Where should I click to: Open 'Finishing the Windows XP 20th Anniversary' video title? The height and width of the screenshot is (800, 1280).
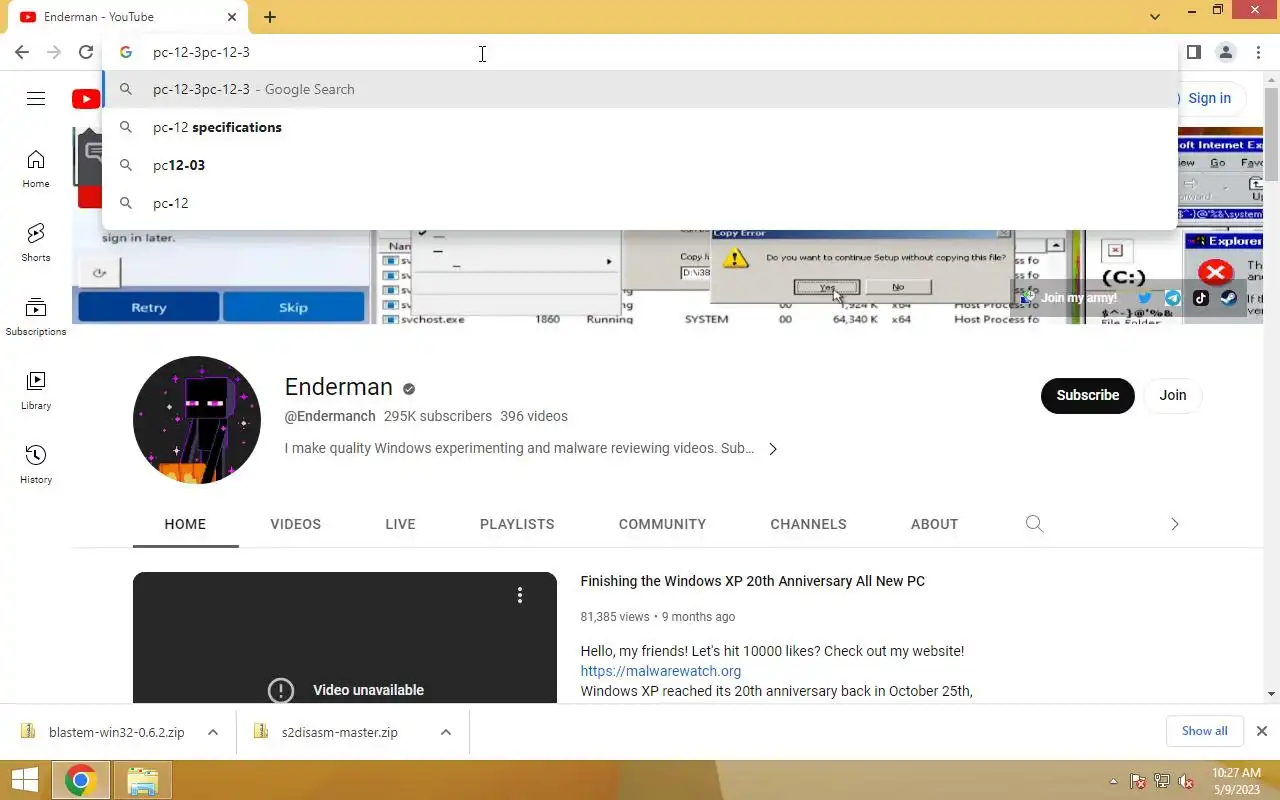coord(752,581)
